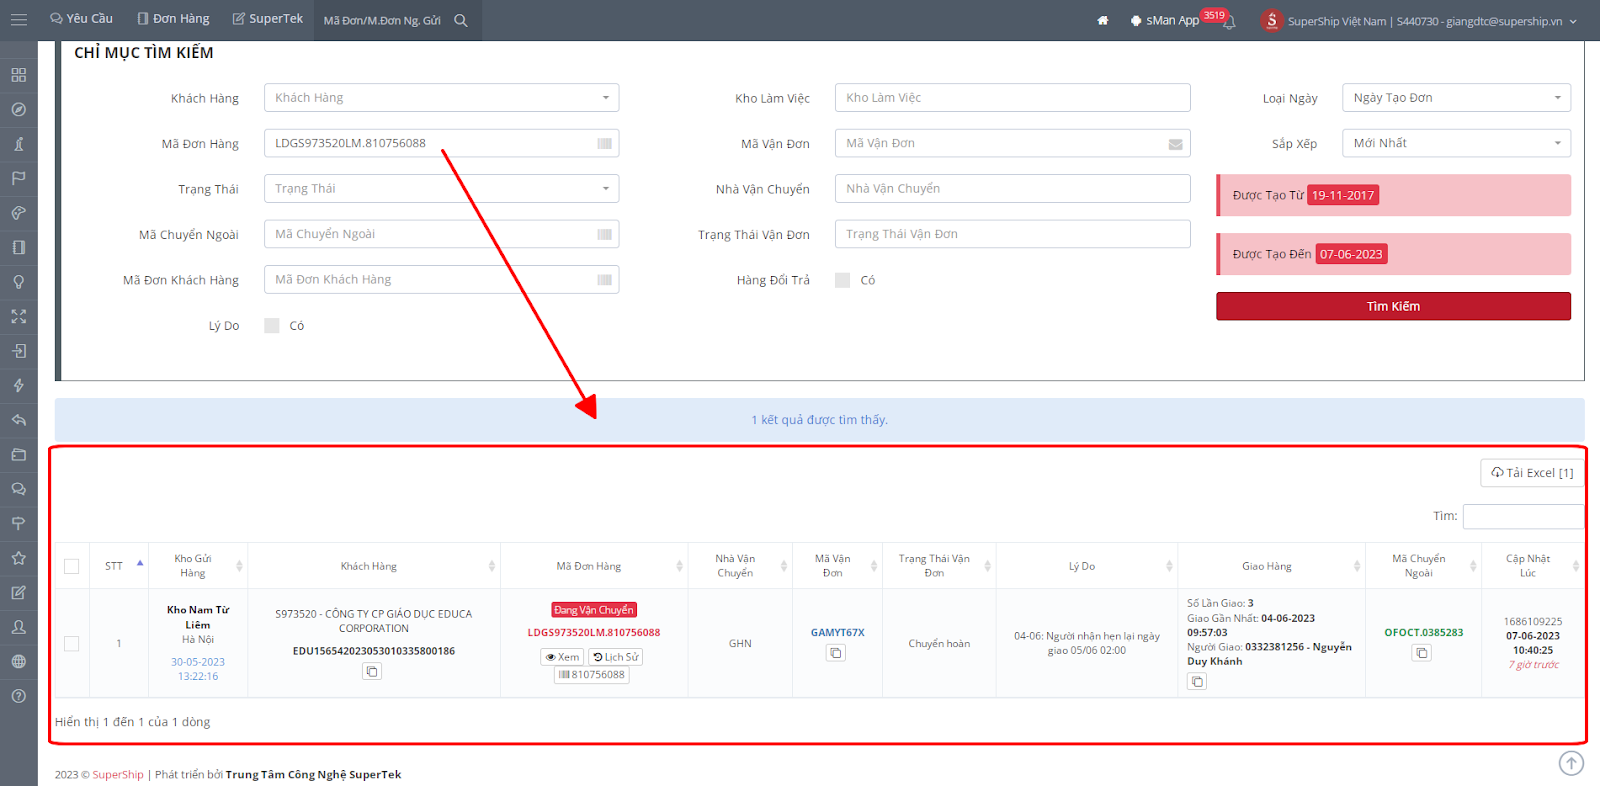Click scroll-to-top arrow at page bottom
Image resolution: width=1600 pixels, height=786 pixels.
(x=1571, y=763)
